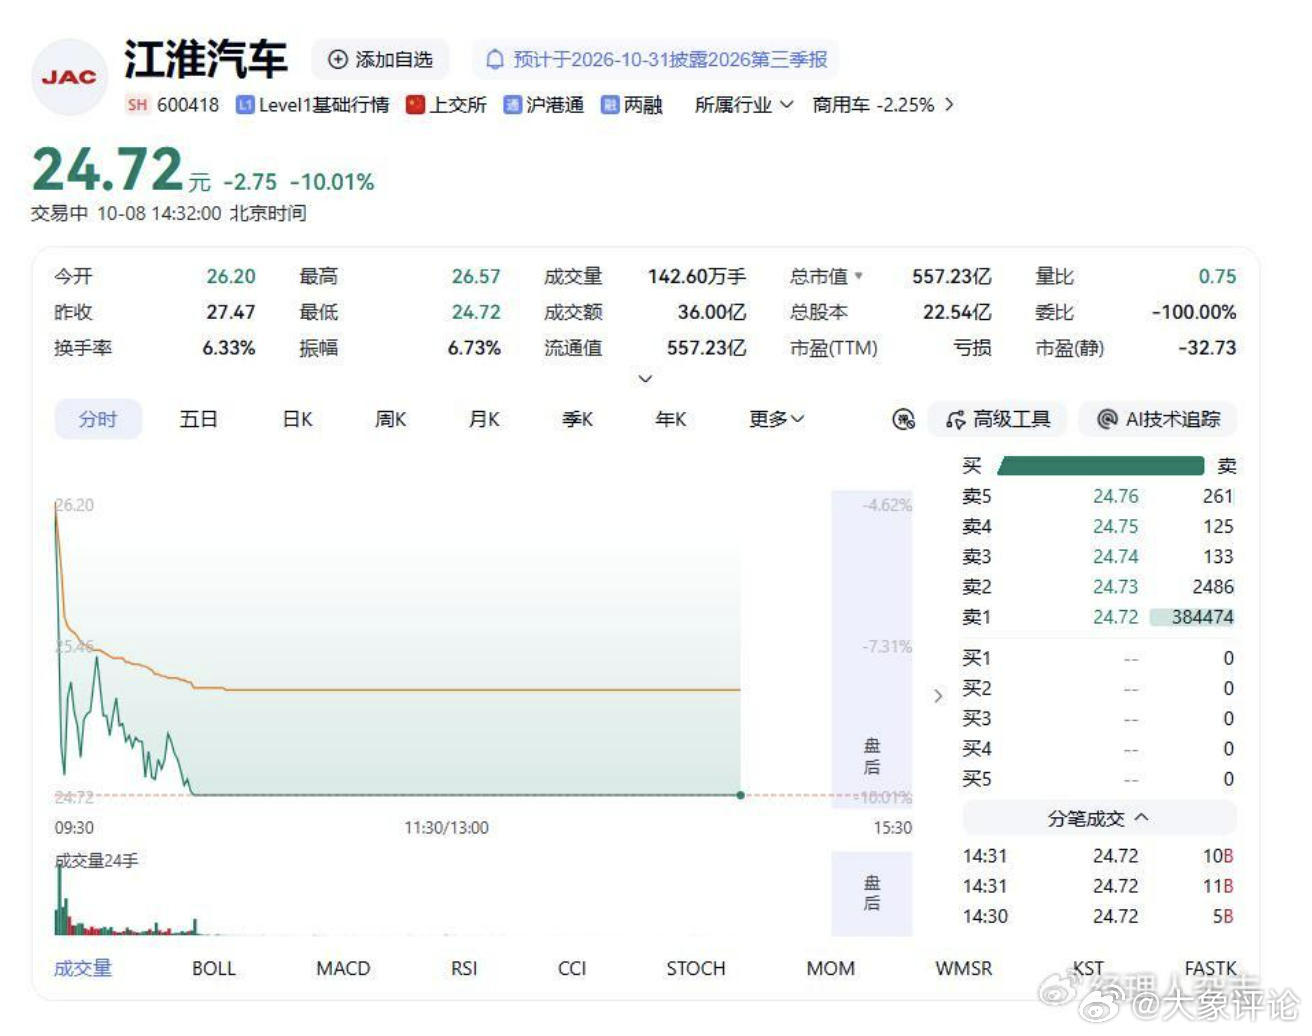Image resolution: width=1312 pixels, height=1036 pixels.
Task: Switch to the 分时 chart tab
Action: click(98, 419)
